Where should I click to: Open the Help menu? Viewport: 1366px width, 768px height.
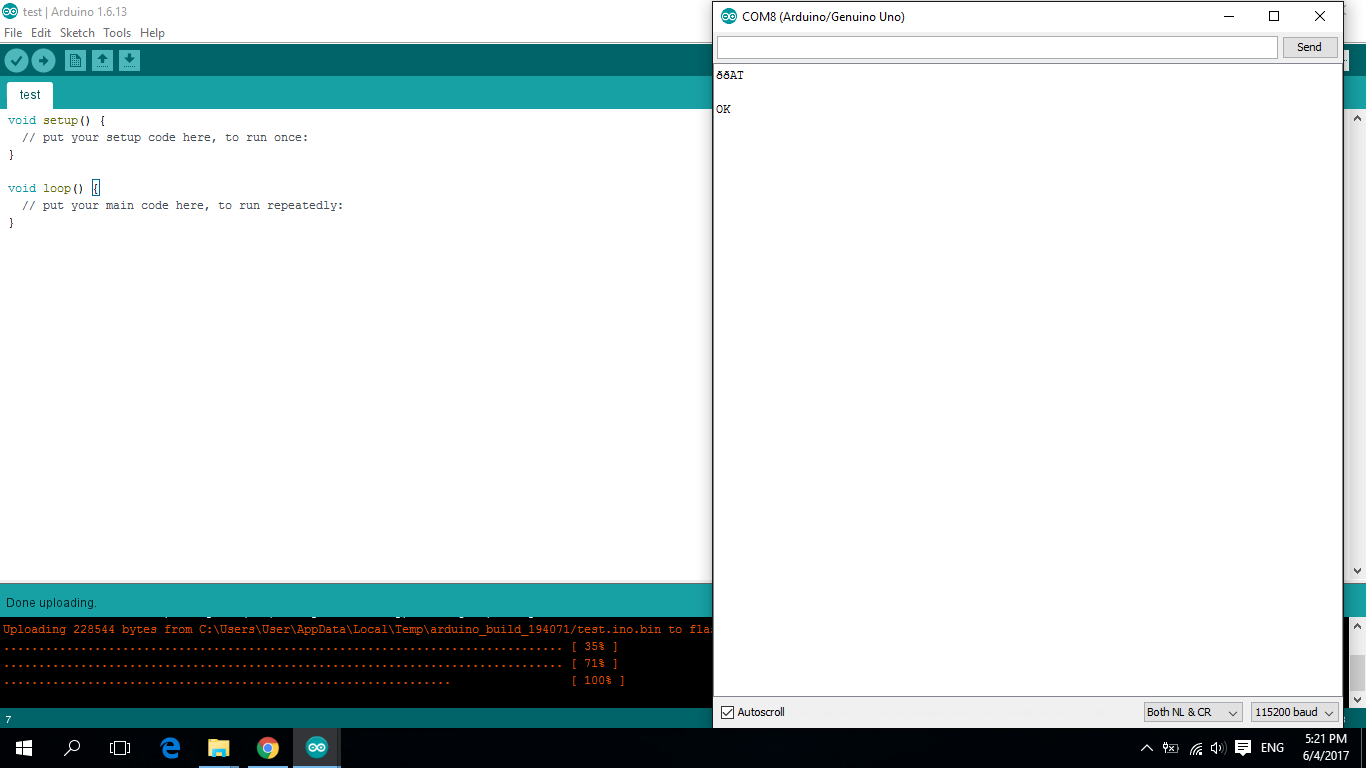pos(152,33)
